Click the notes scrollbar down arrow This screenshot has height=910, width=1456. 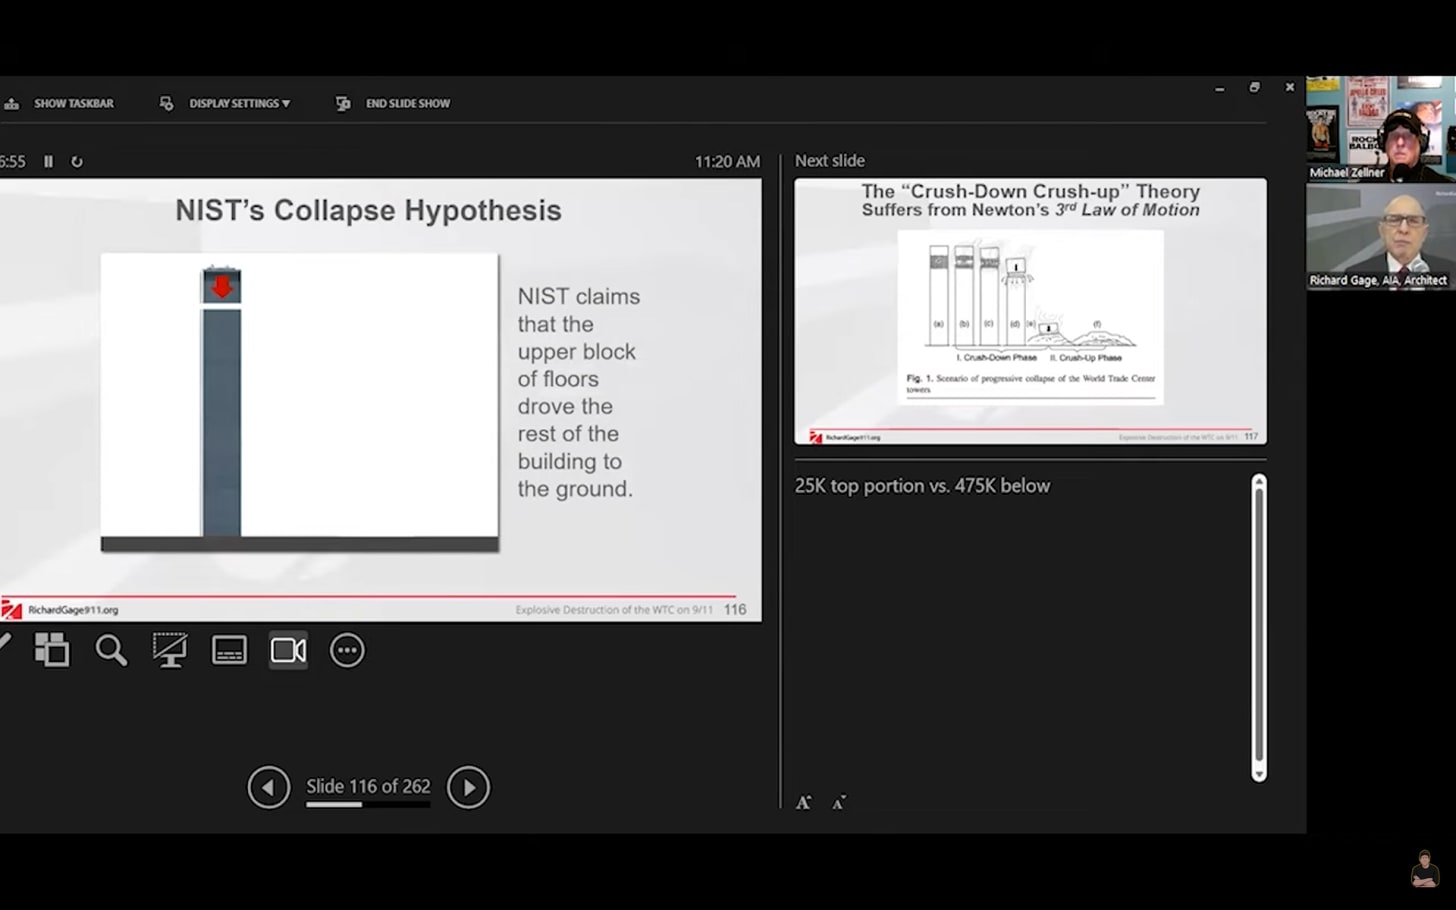coord(1259,774)
